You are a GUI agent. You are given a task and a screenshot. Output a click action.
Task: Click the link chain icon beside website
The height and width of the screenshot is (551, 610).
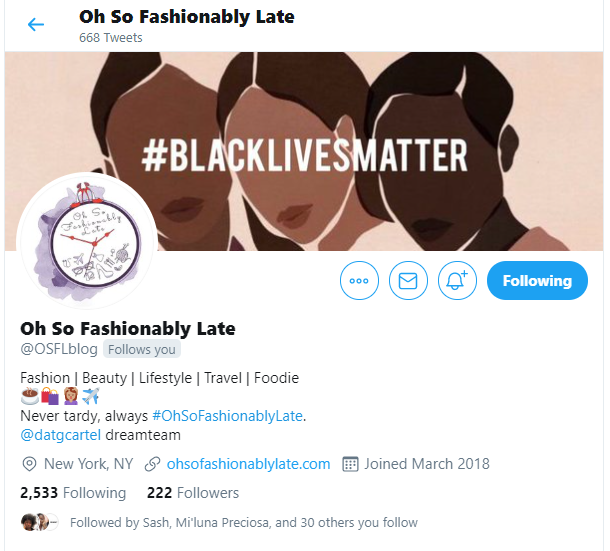pyautogui.click(x=152, y=464)
